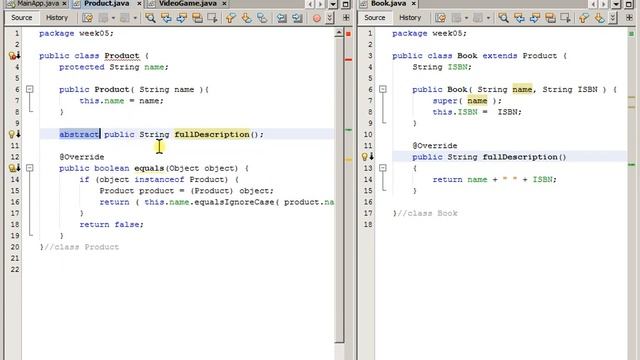640x360 pixels.
Task: Select History view in Book.java editor
Action: 410,18
